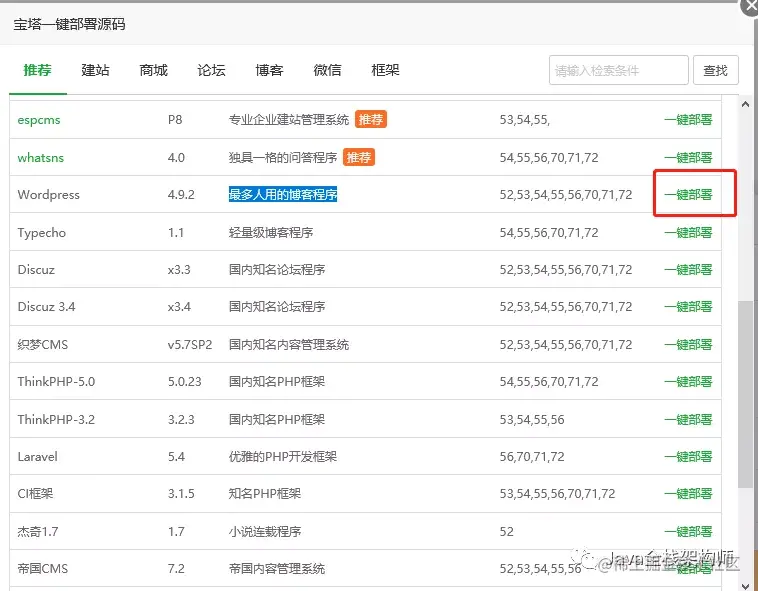Deploy Typecho with 一键部署

pos(688,232)
